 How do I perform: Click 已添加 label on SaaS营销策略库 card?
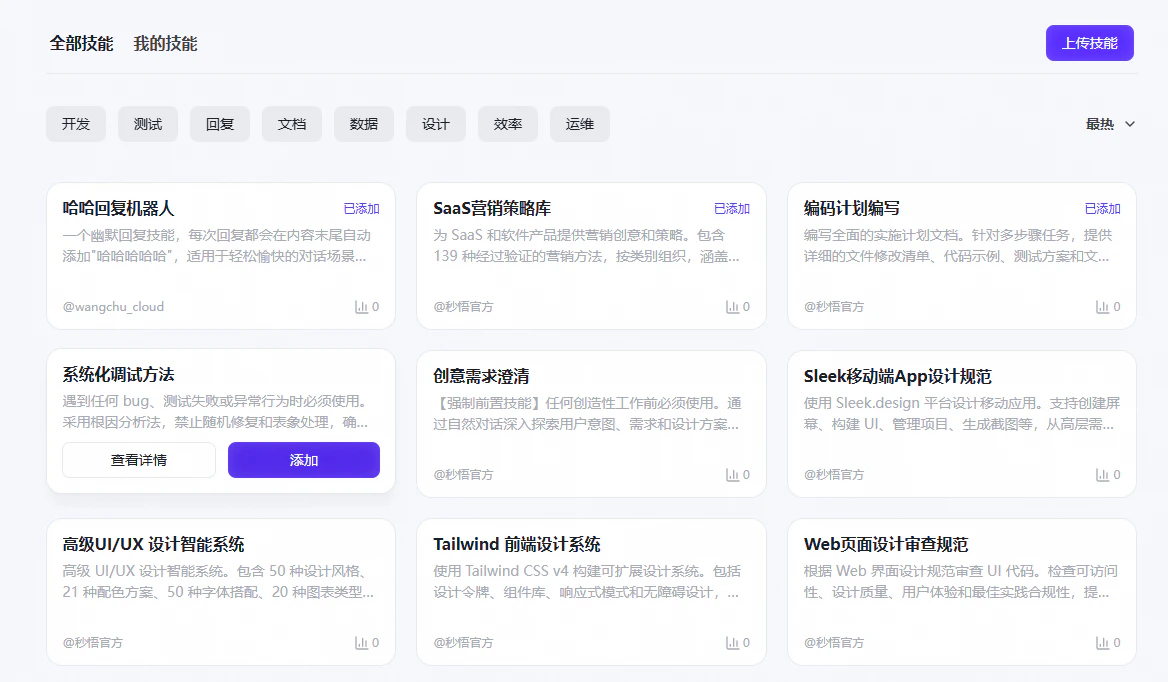pos(732,208)
